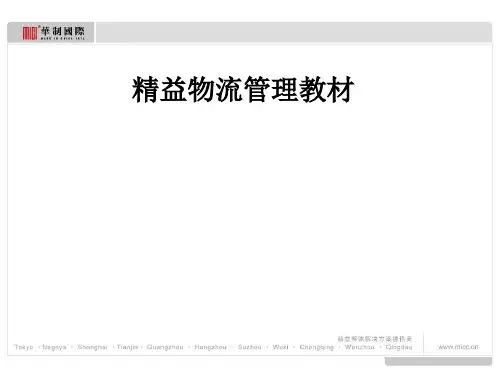Click the Suzhou city label
The width and height of the screenshot is (500, 375).
pyautogui.click(x=250, y=347)
